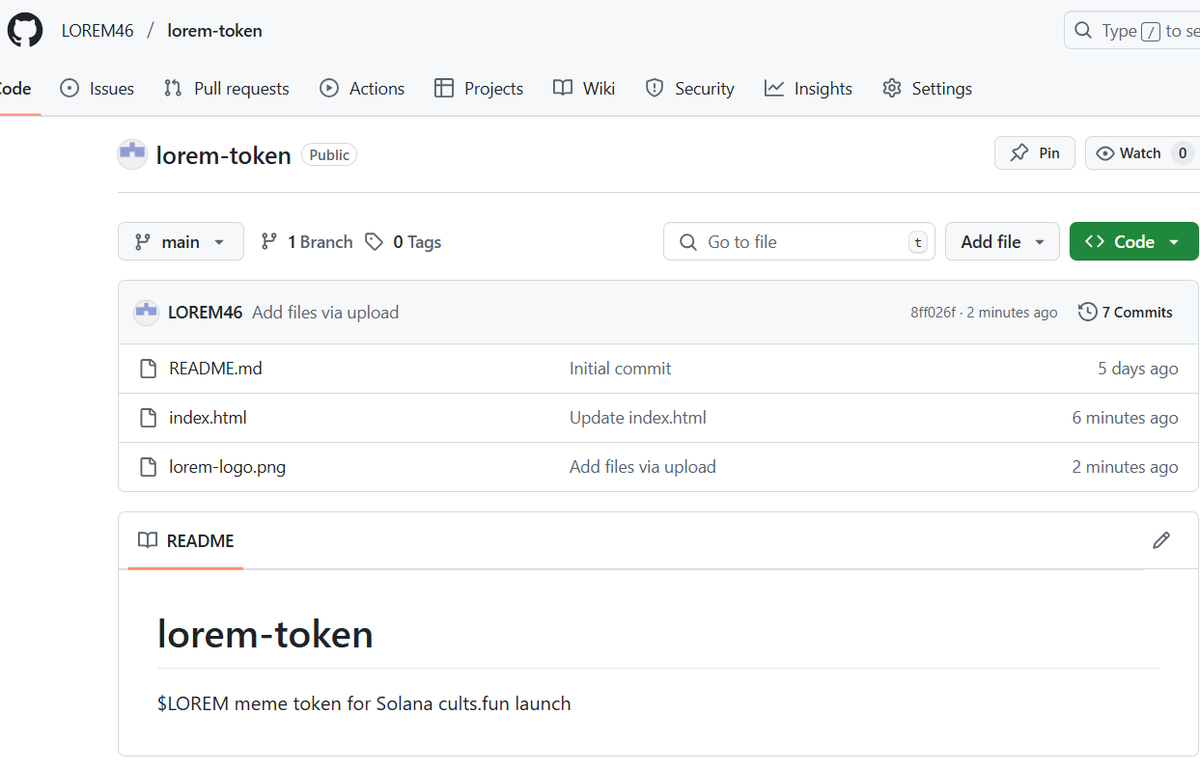This screenshot has height=769, width=1200.
Task: Click the lorem-token repository title
Action: click(223, 155)
